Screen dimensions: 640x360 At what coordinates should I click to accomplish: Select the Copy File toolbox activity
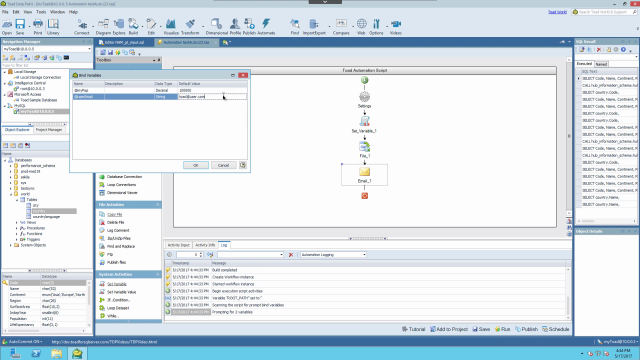point(114,214)
